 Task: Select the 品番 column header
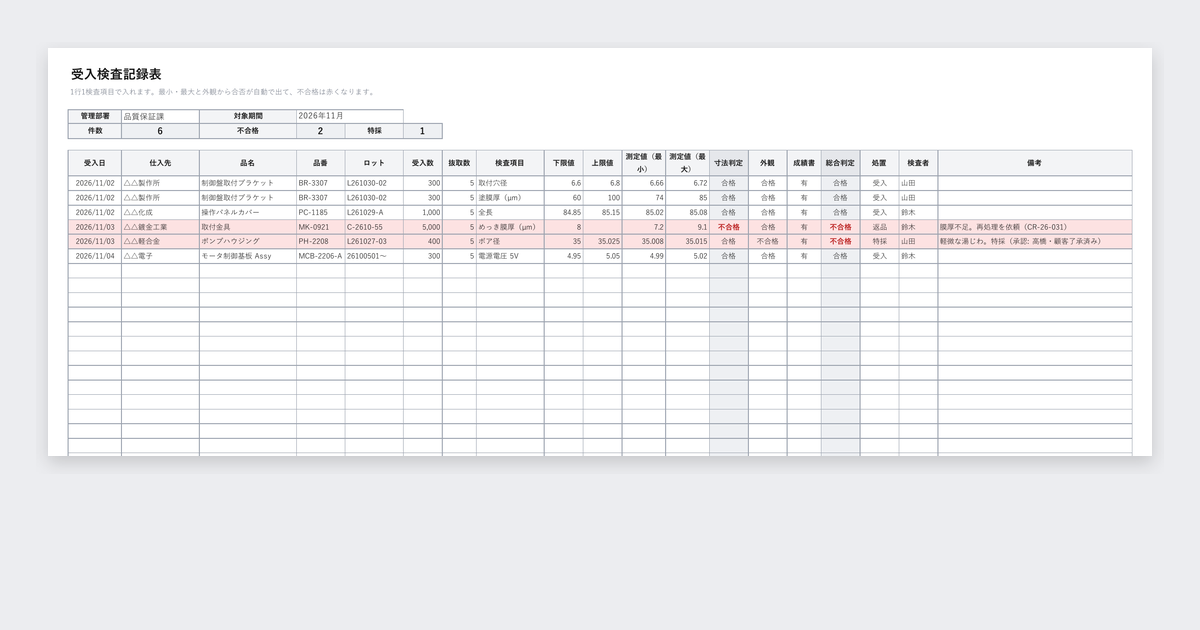click(x=321, y=163)
